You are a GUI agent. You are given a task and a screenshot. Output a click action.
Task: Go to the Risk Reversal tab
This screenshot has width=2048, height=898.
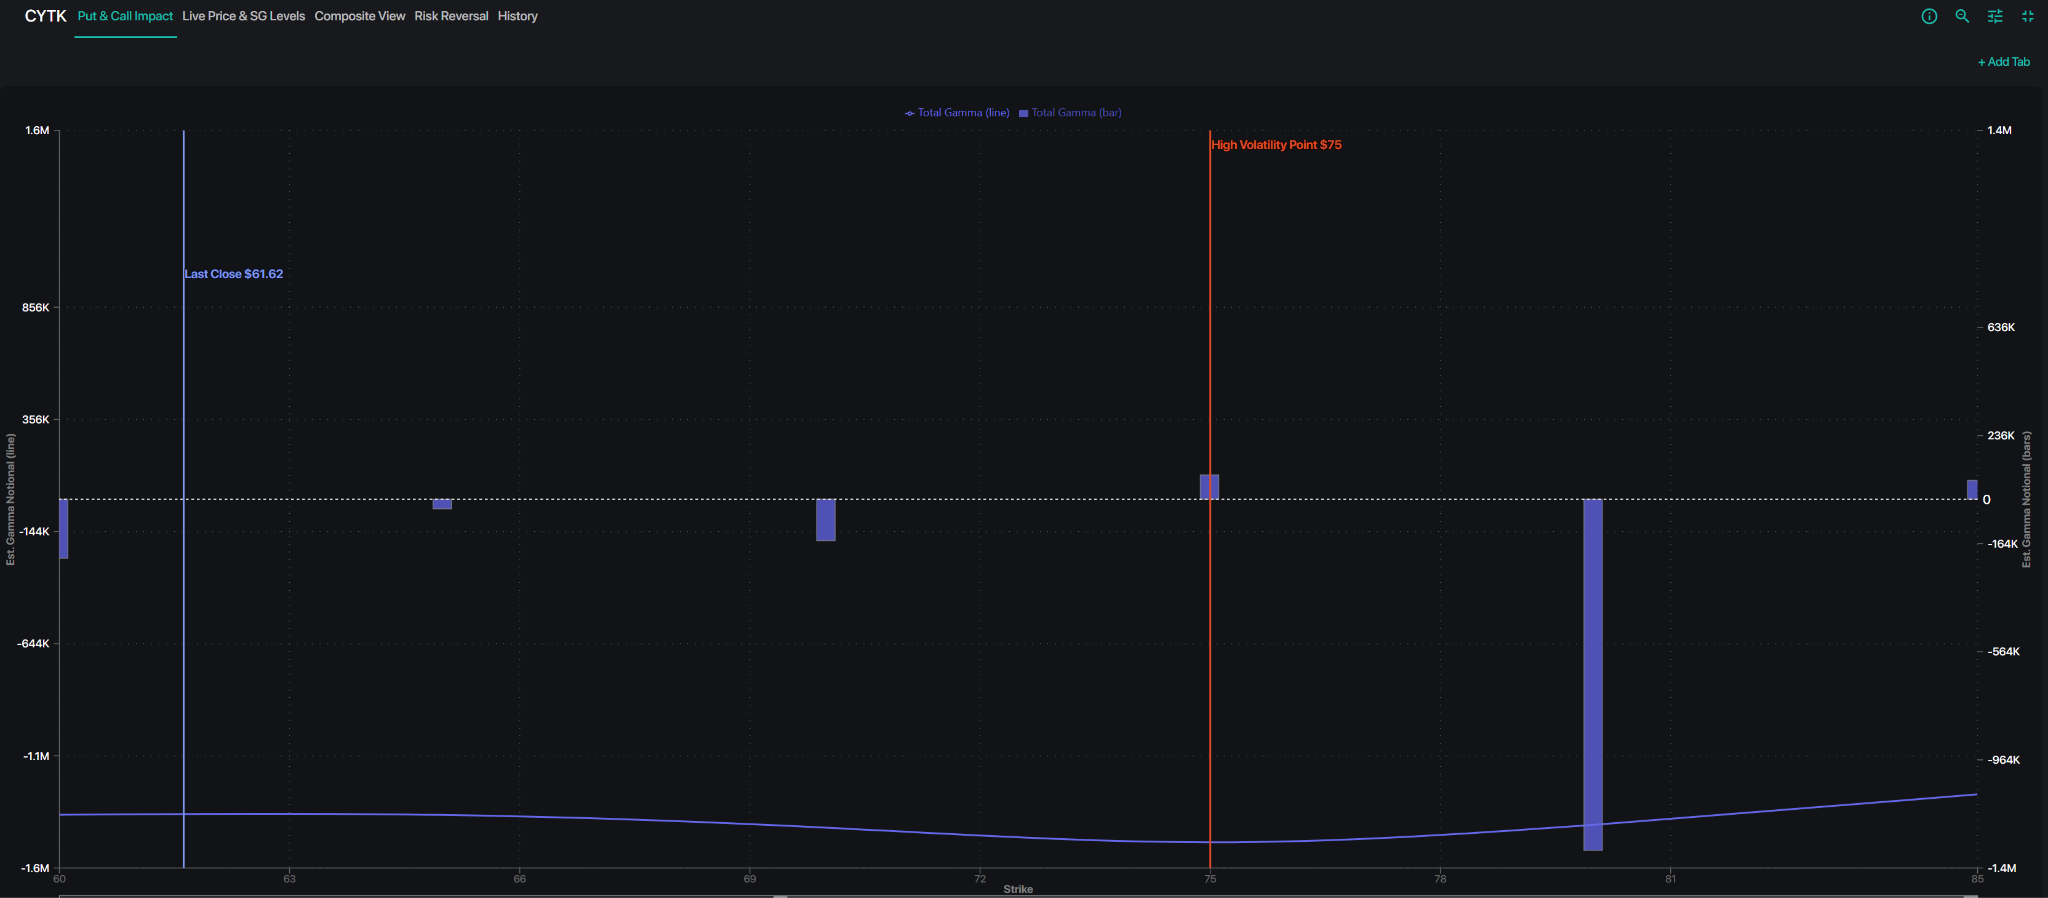tap(451, 16)
